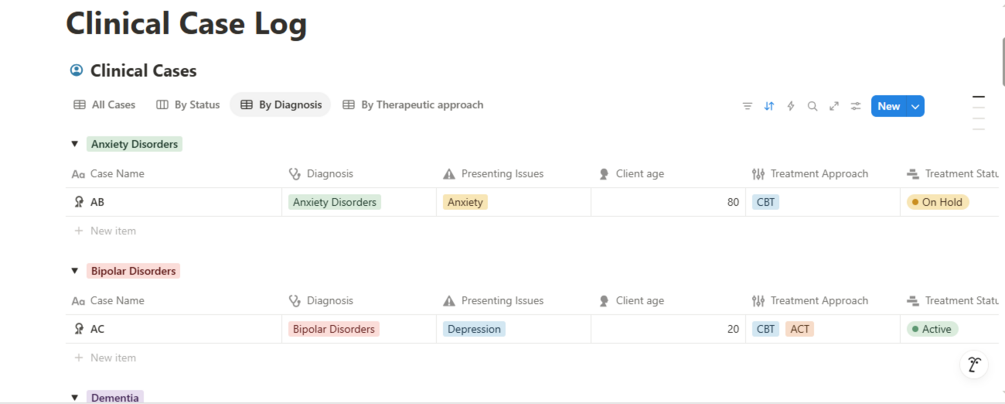Open view settings sliders icon
The height and width of the screenshot is (404, 1005).
coord(856,106)
